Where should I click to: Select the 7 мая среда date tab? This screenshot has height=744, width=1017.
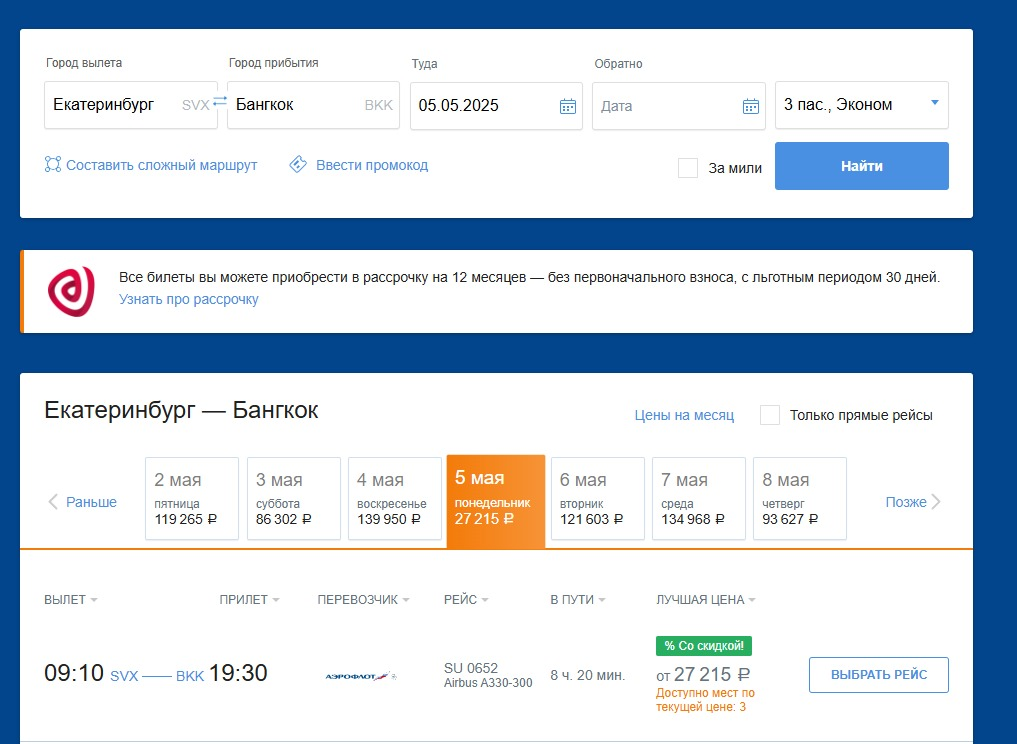(699, 498)
